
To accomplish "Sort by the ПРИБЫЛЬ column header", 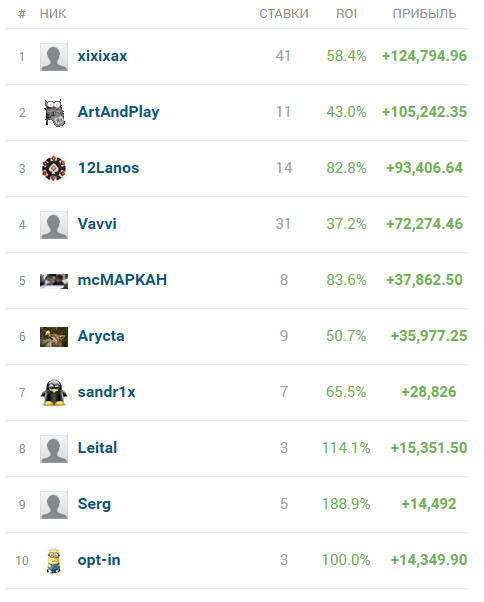I will 424,14.
